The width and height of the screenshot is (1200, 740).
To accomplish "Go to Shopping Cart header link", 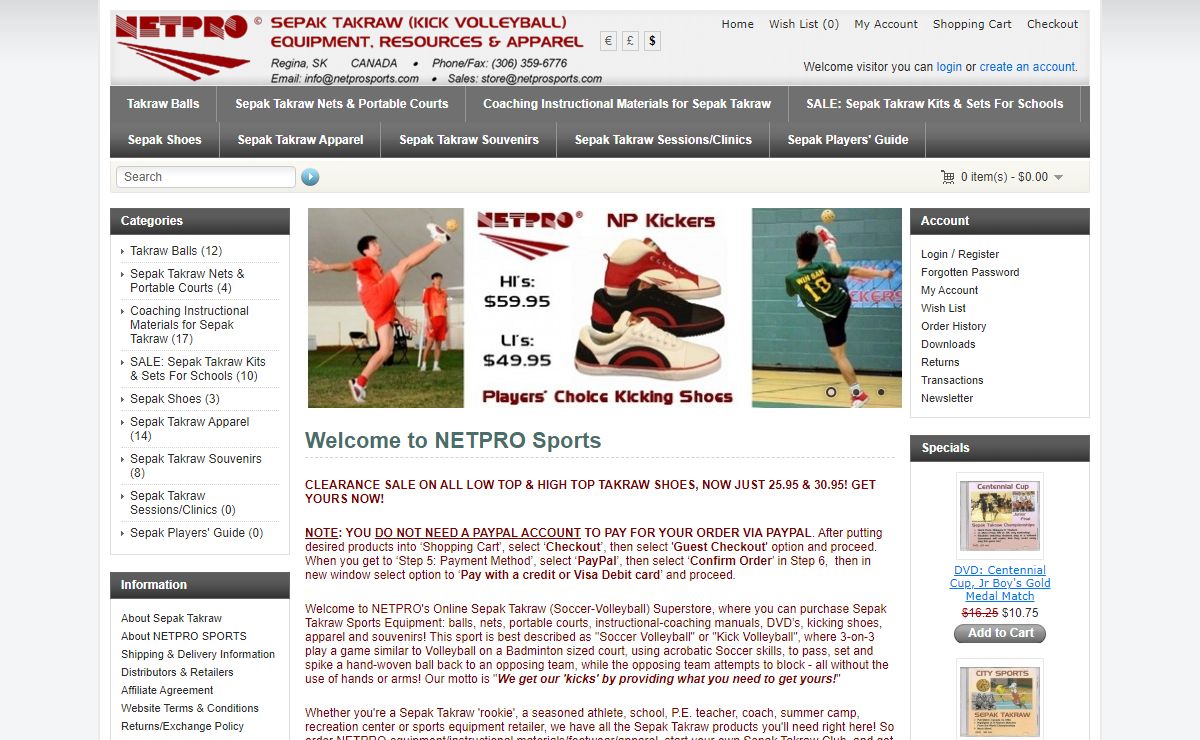I will [972, 24].
